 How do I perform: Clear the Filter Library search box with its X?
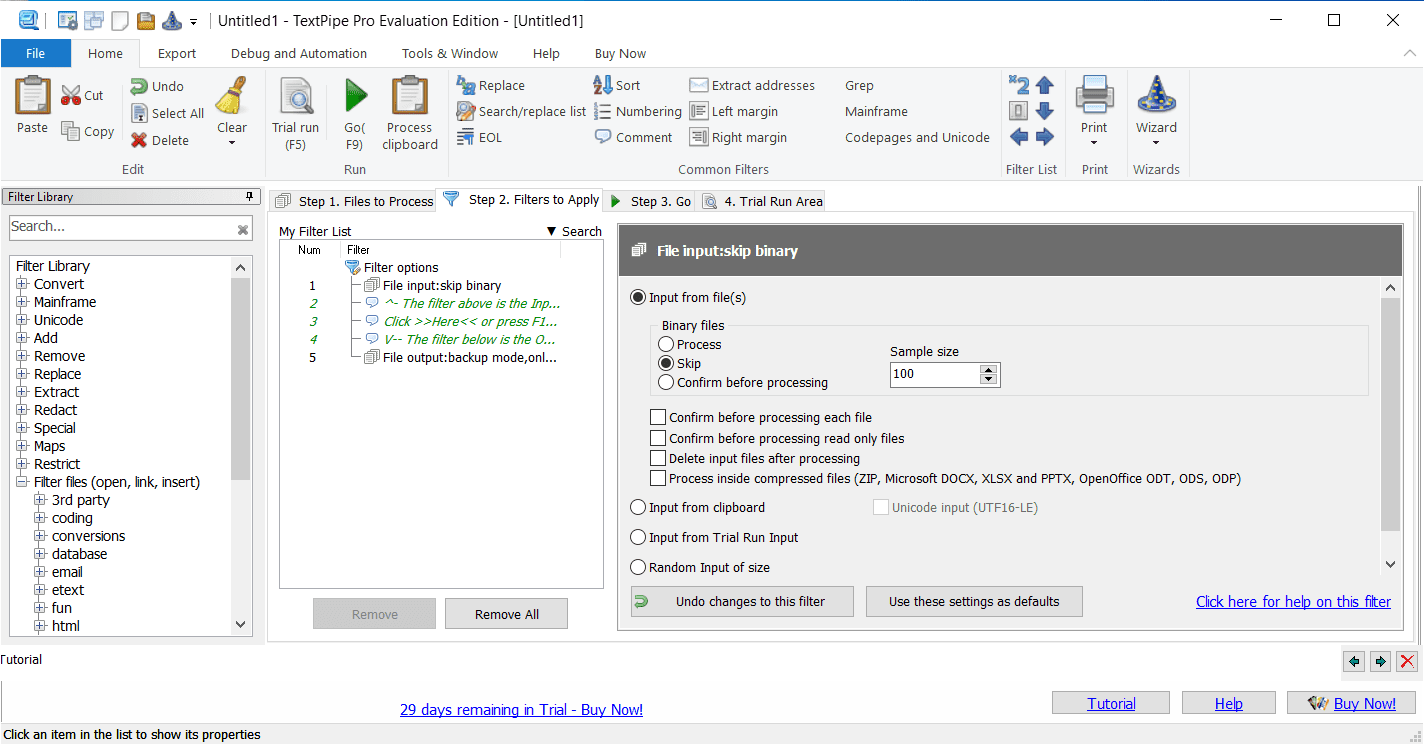(243, 230)
